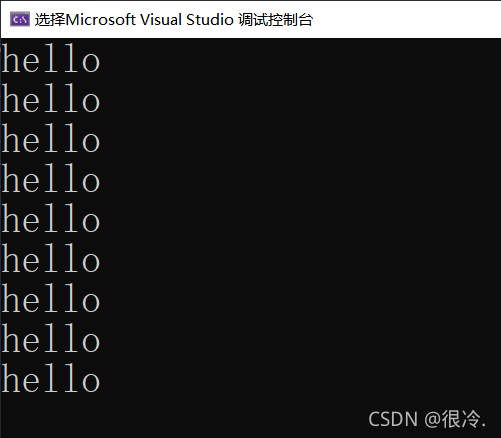Select the fourth hello output line
The image size is (501, 438).
(x=51, y=178)
